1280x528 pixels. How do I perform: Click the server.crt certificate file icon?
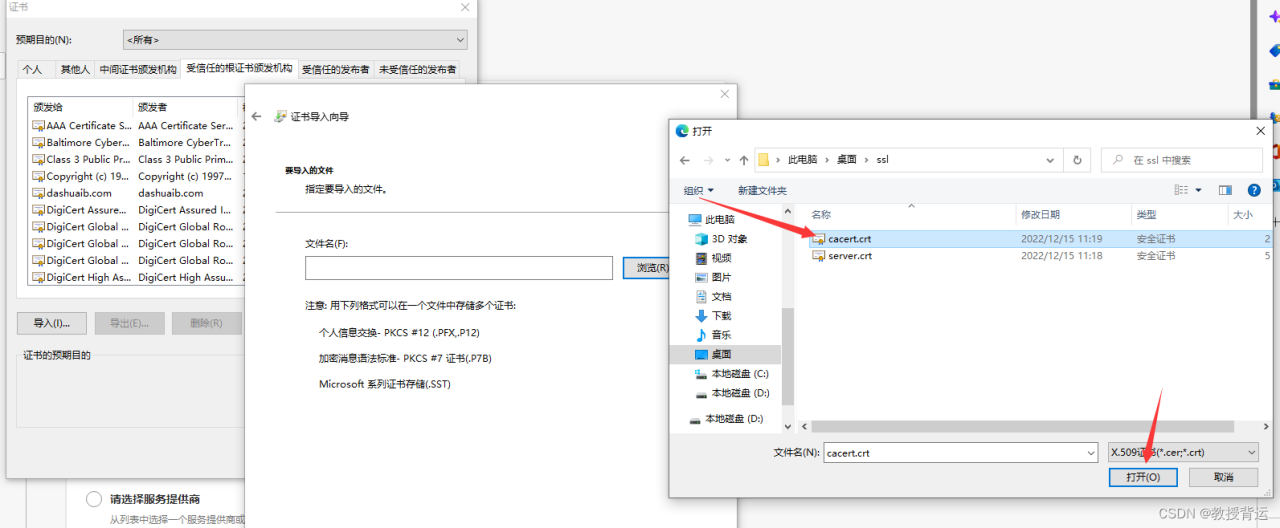coord(818,256)
